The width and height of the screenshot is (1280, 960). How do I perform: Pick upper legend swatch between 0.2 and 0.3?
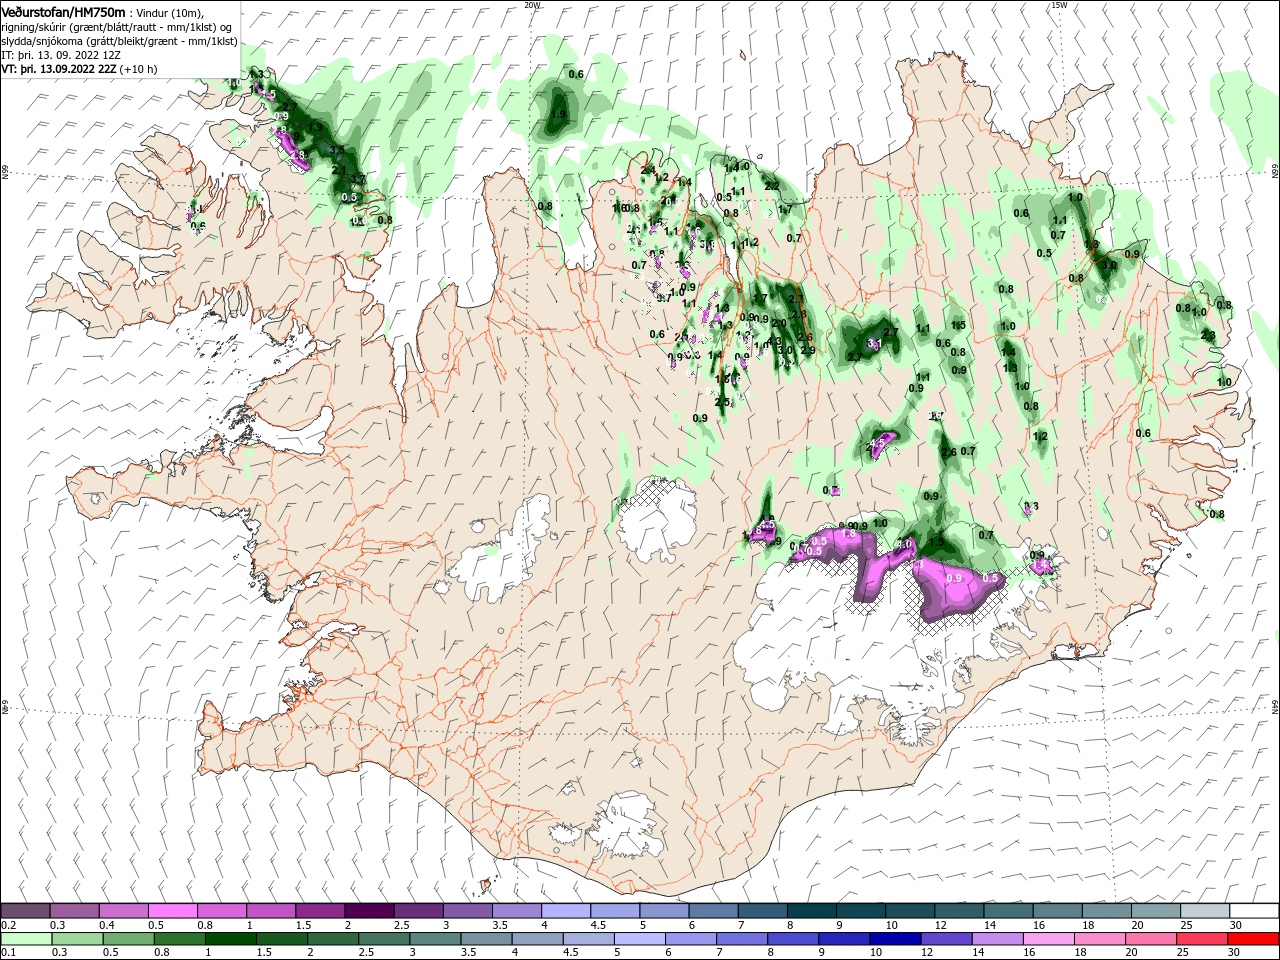coord(25,911)
